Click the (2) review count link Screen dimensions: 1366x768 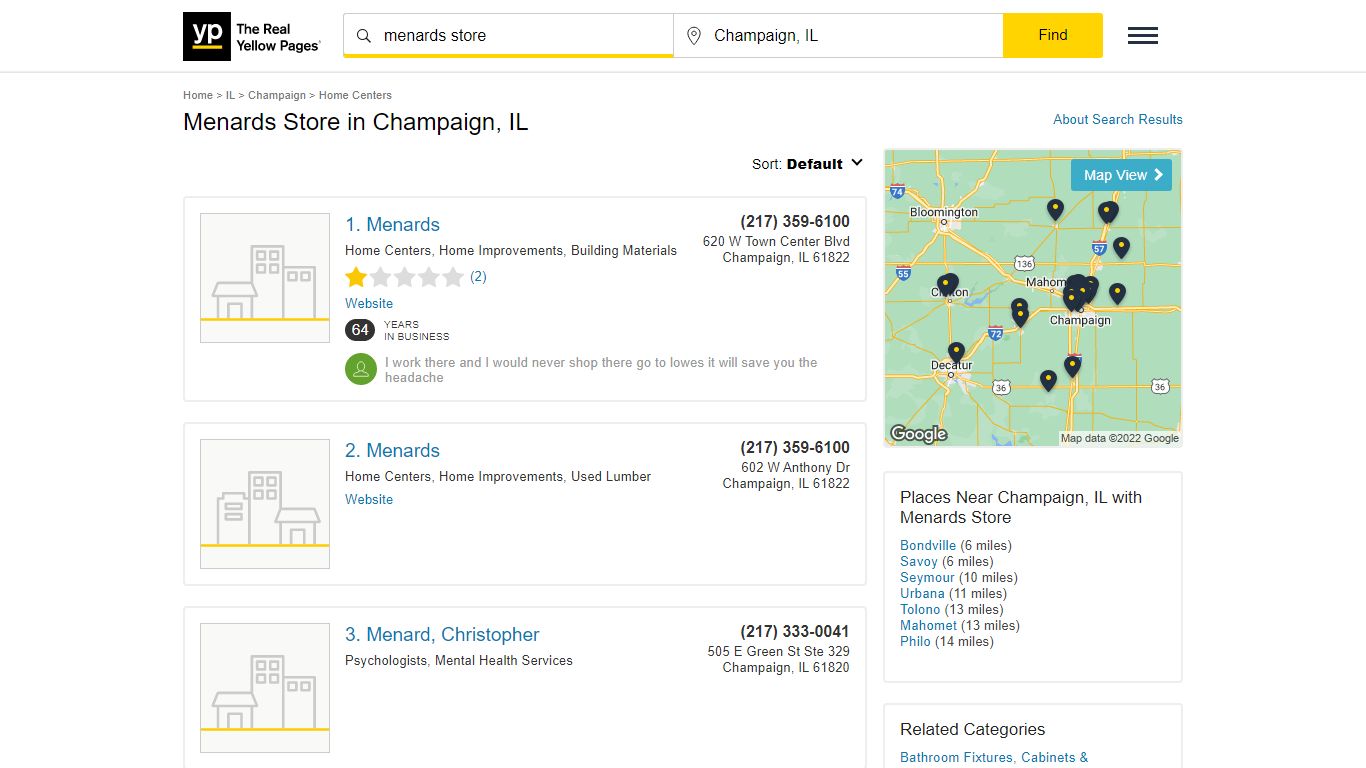(x=478, y=277)
